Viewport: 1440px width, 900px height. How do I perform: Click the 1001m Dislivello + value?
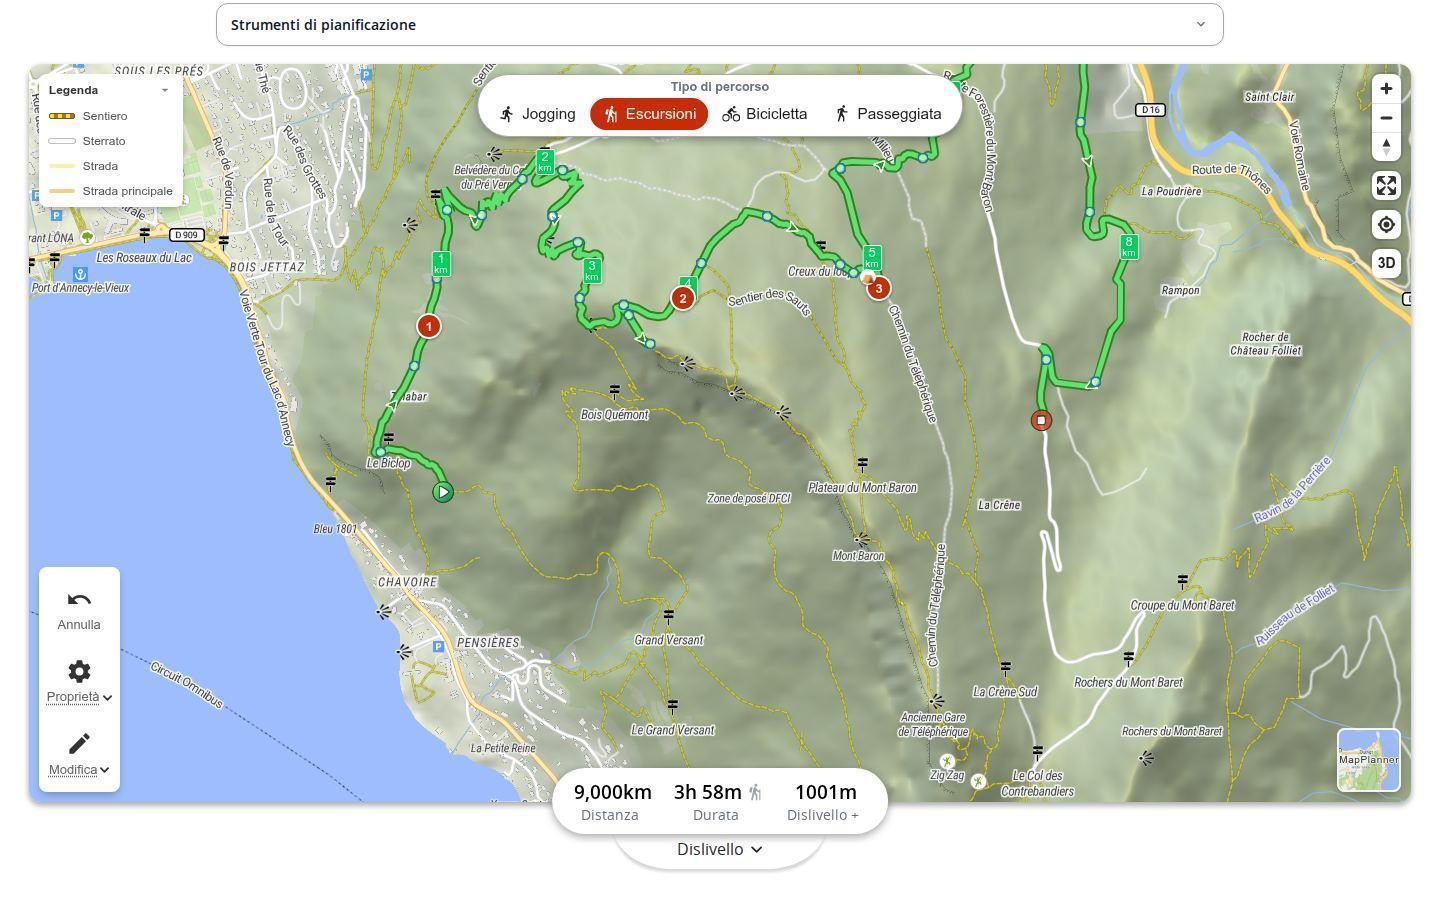825,792
